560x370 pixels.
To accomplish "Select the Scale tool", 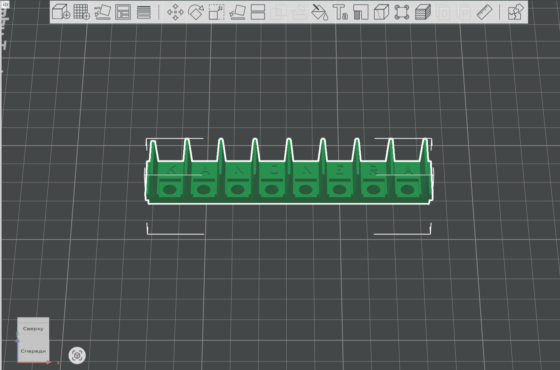I will pos(216,12).
